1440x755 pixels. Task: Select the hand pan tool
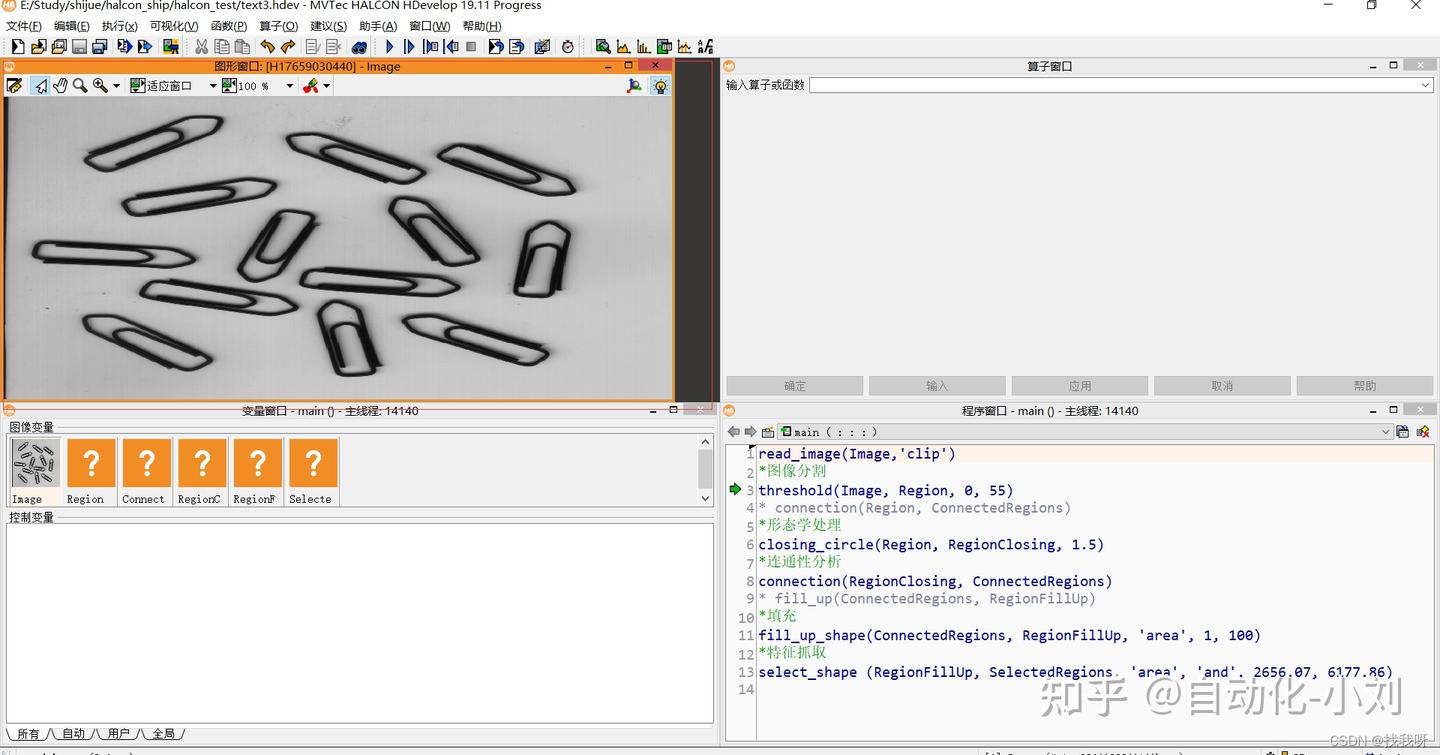click(60, 86)
